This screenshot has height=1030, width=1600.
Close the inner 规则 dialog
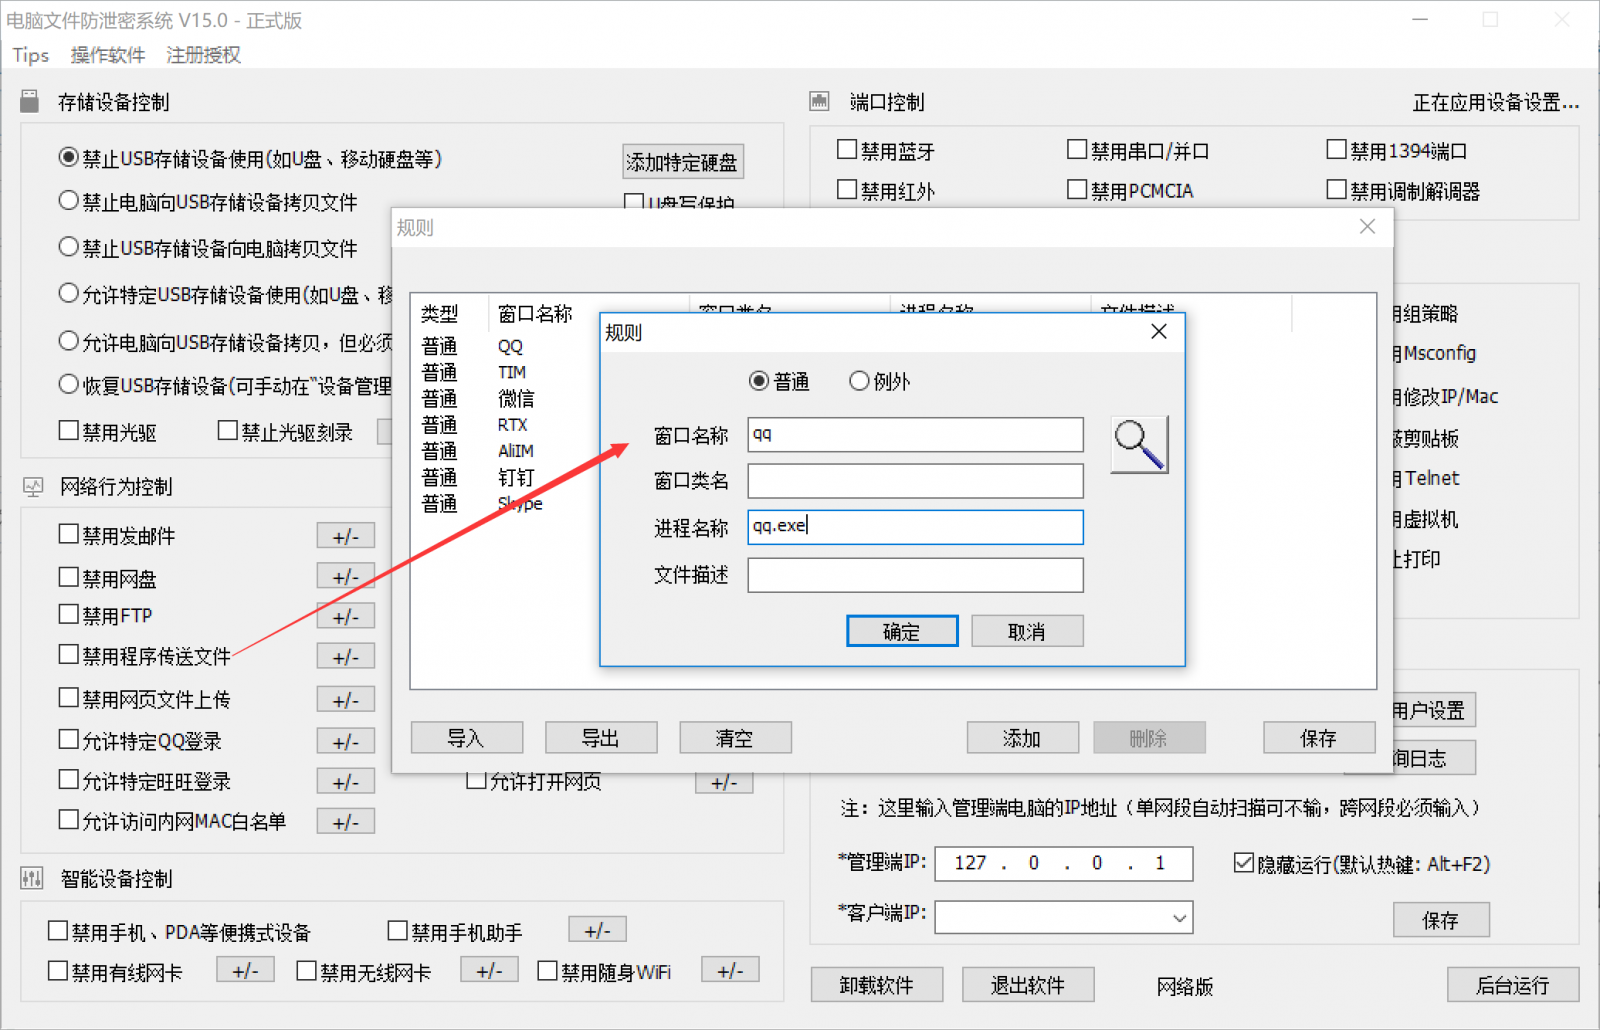(x=1159, y=332)
